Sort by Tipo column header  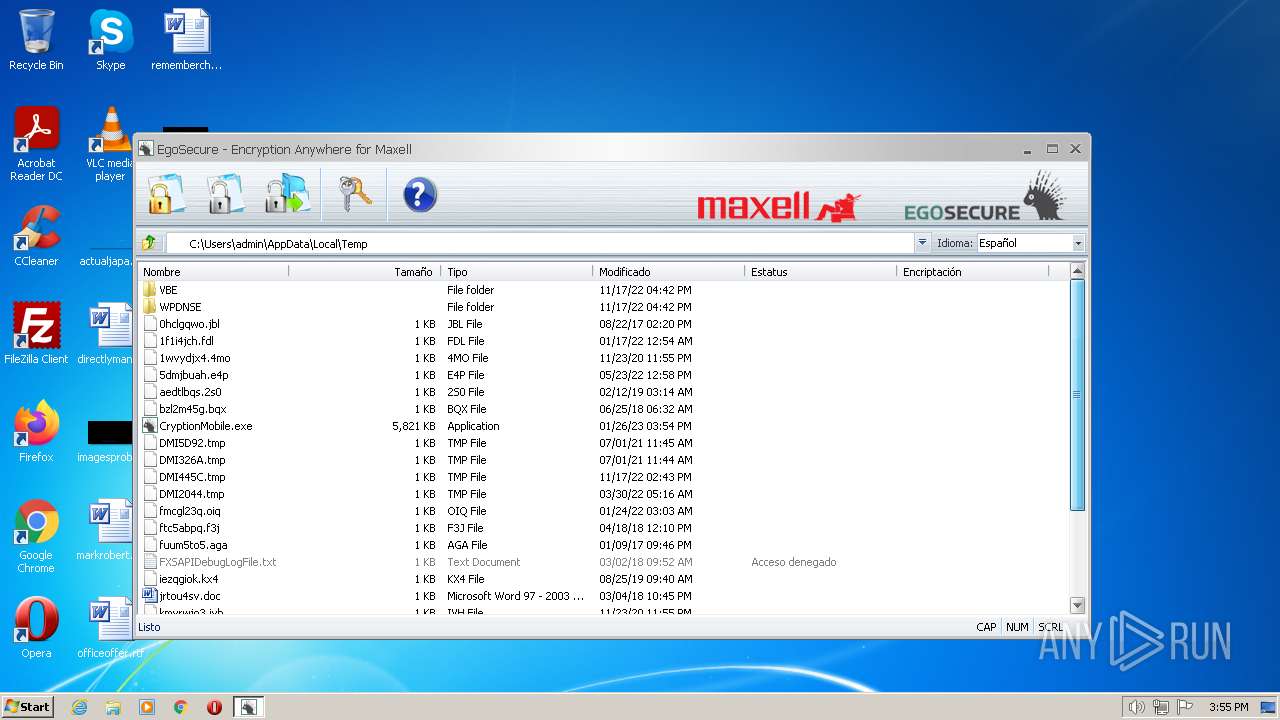(517, 272)
